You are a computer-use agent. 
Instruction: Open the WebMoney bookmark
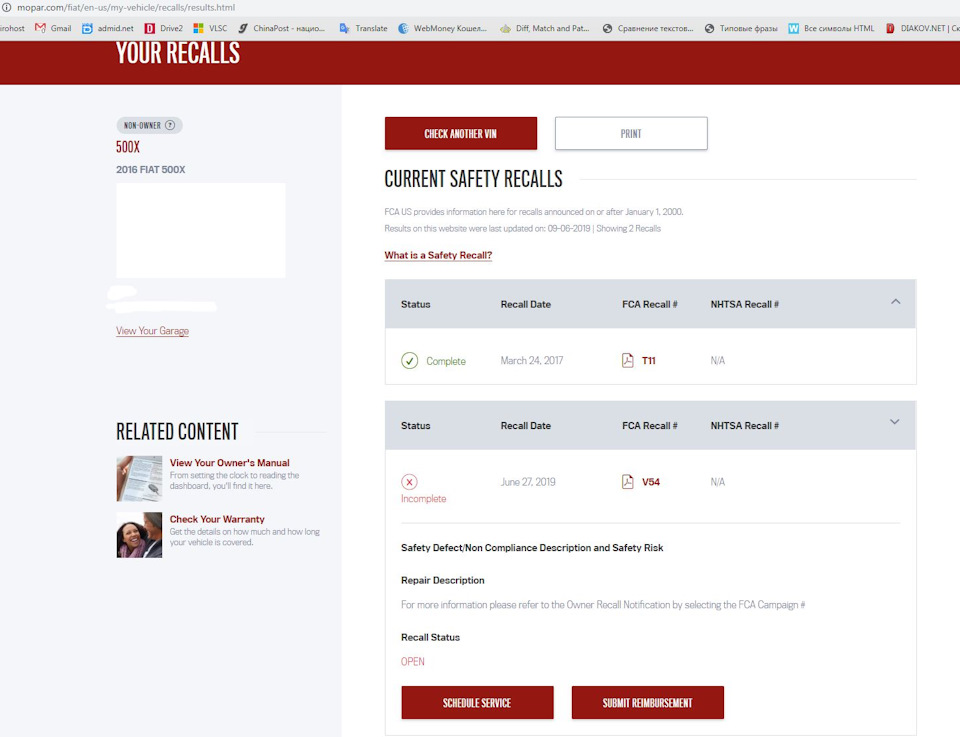[x=442, y=28]
